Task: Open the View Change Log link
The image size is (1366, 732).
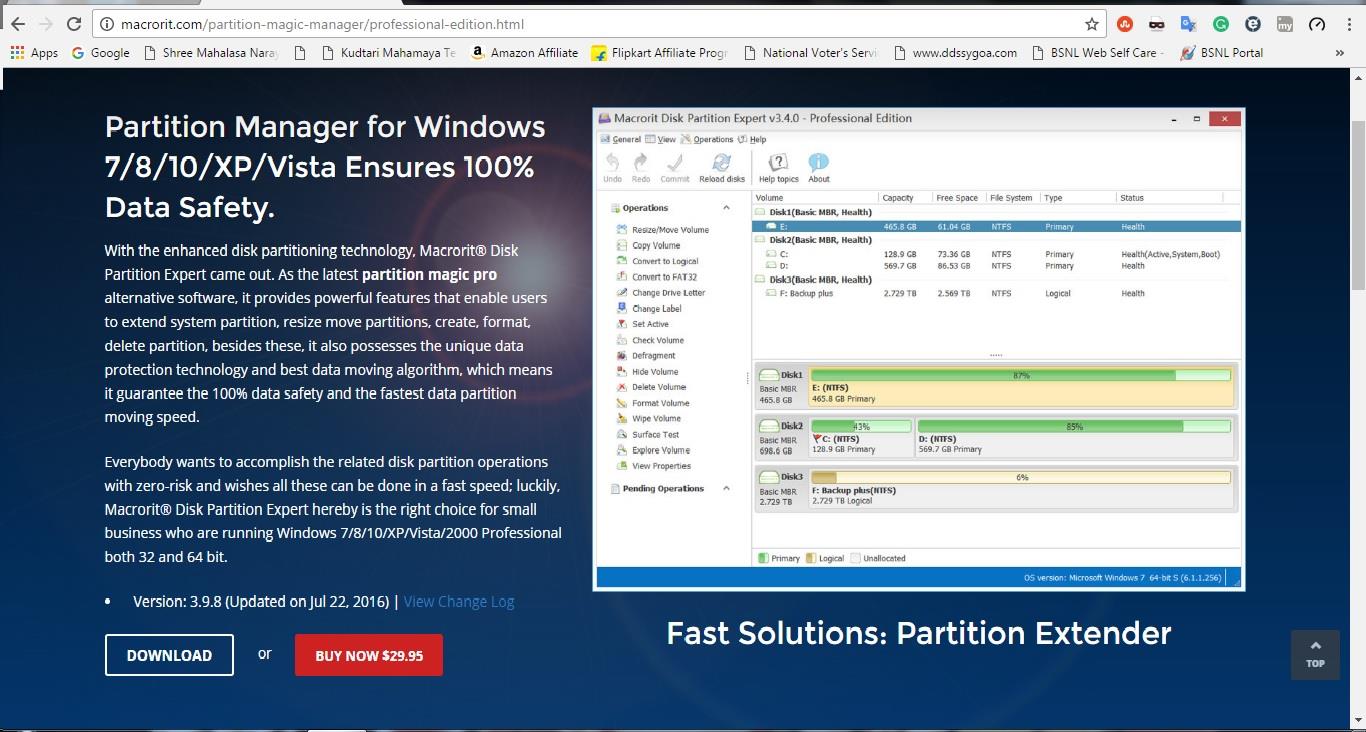Action: (x=459, y=602)
